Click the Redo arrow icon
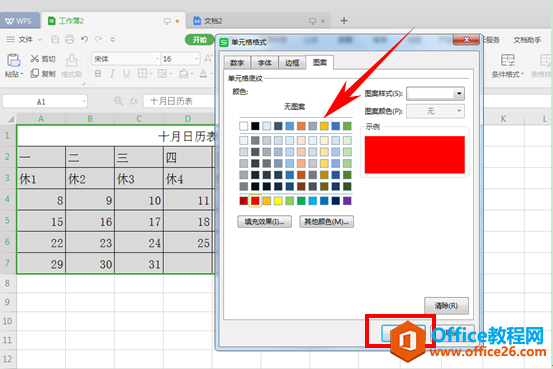This screenshot has height=369, width=553. click(98, 39)
